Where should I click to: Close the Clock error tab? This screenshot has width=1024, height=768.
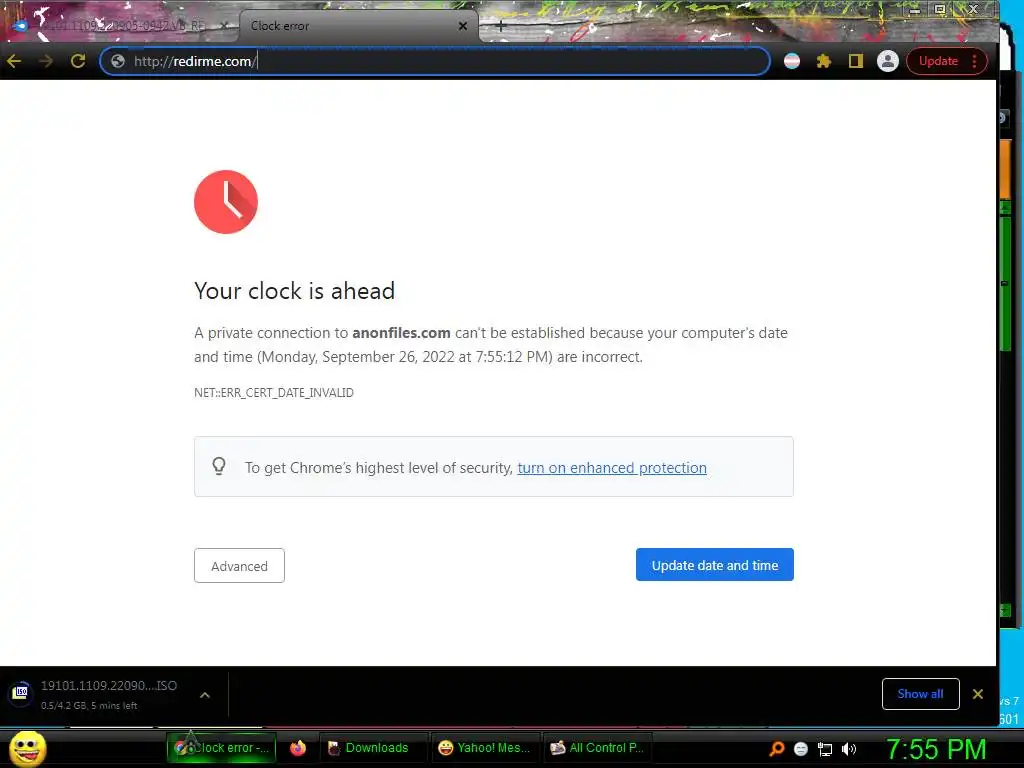(x=462, y=25)
